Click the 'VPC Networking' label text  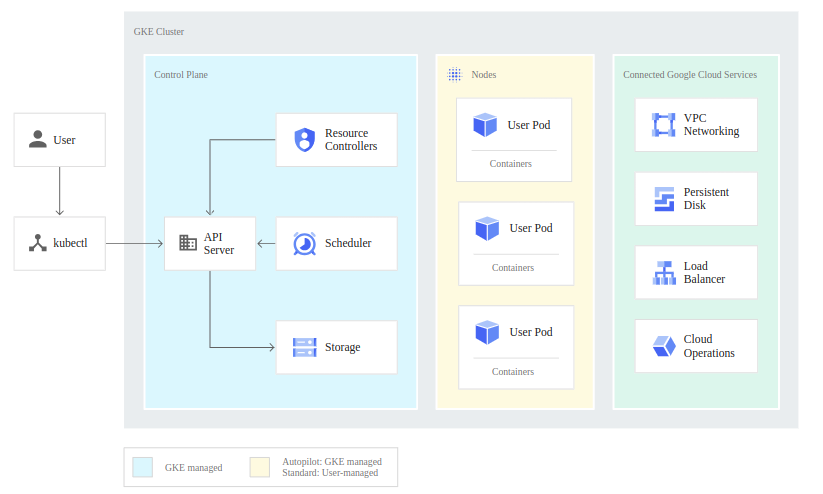point(711,125)
